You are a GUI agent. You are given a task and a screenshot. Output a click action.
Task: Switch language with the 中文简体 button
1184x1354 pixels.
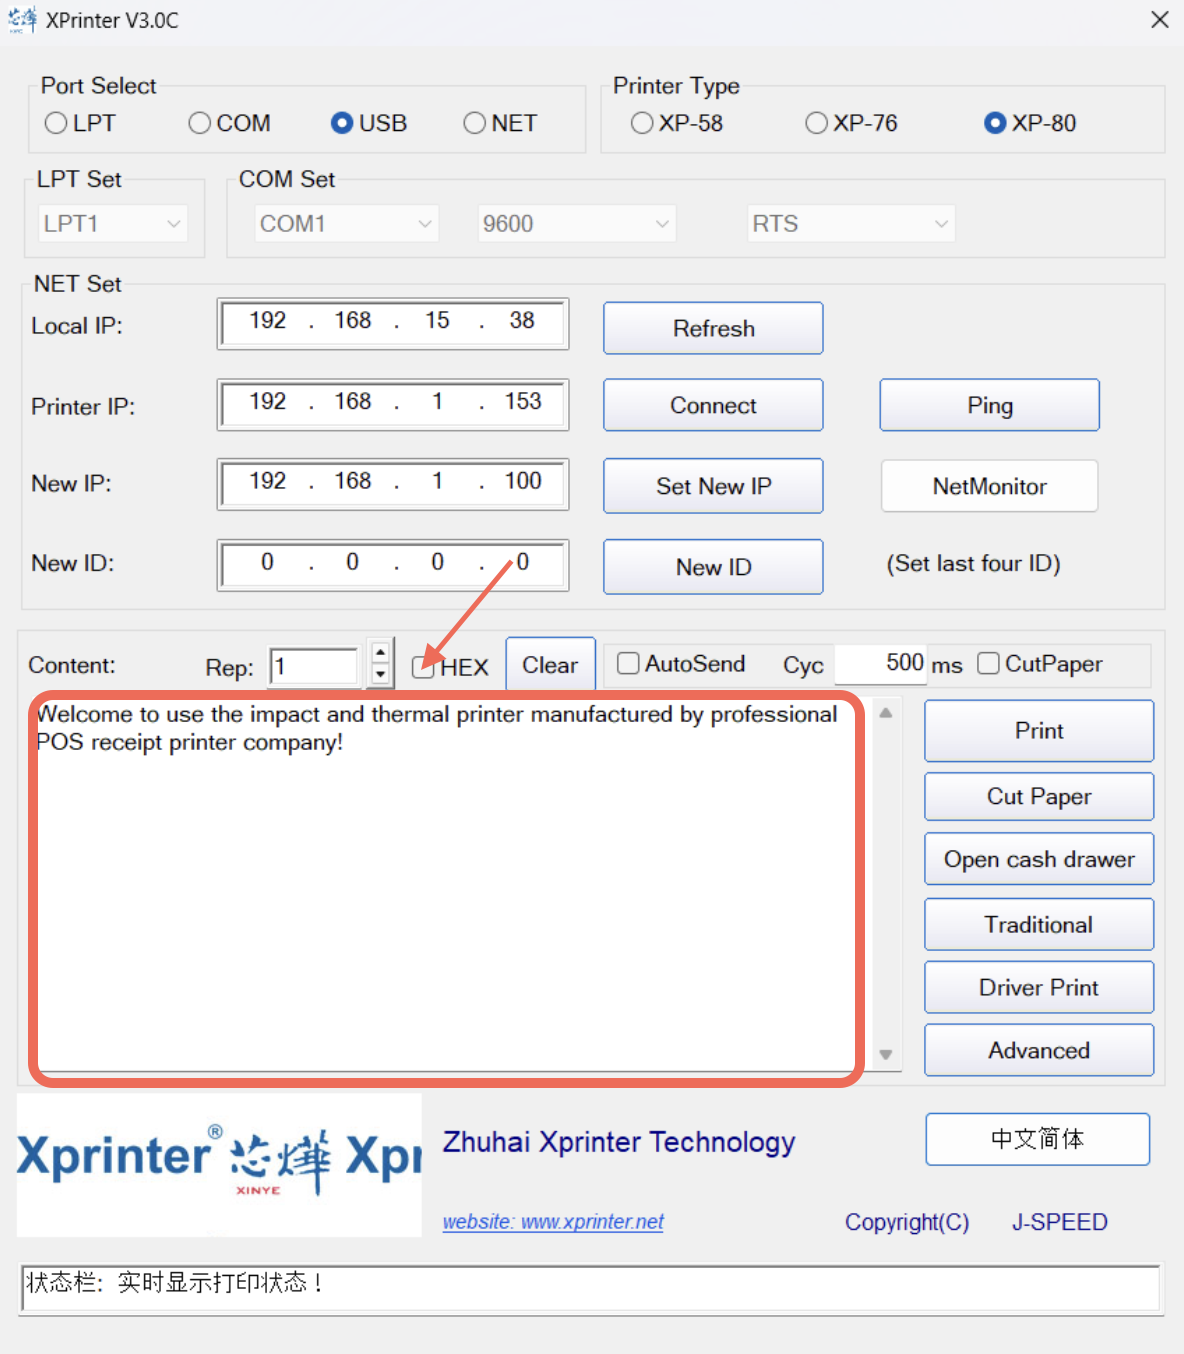[x=1037, y=1139]
